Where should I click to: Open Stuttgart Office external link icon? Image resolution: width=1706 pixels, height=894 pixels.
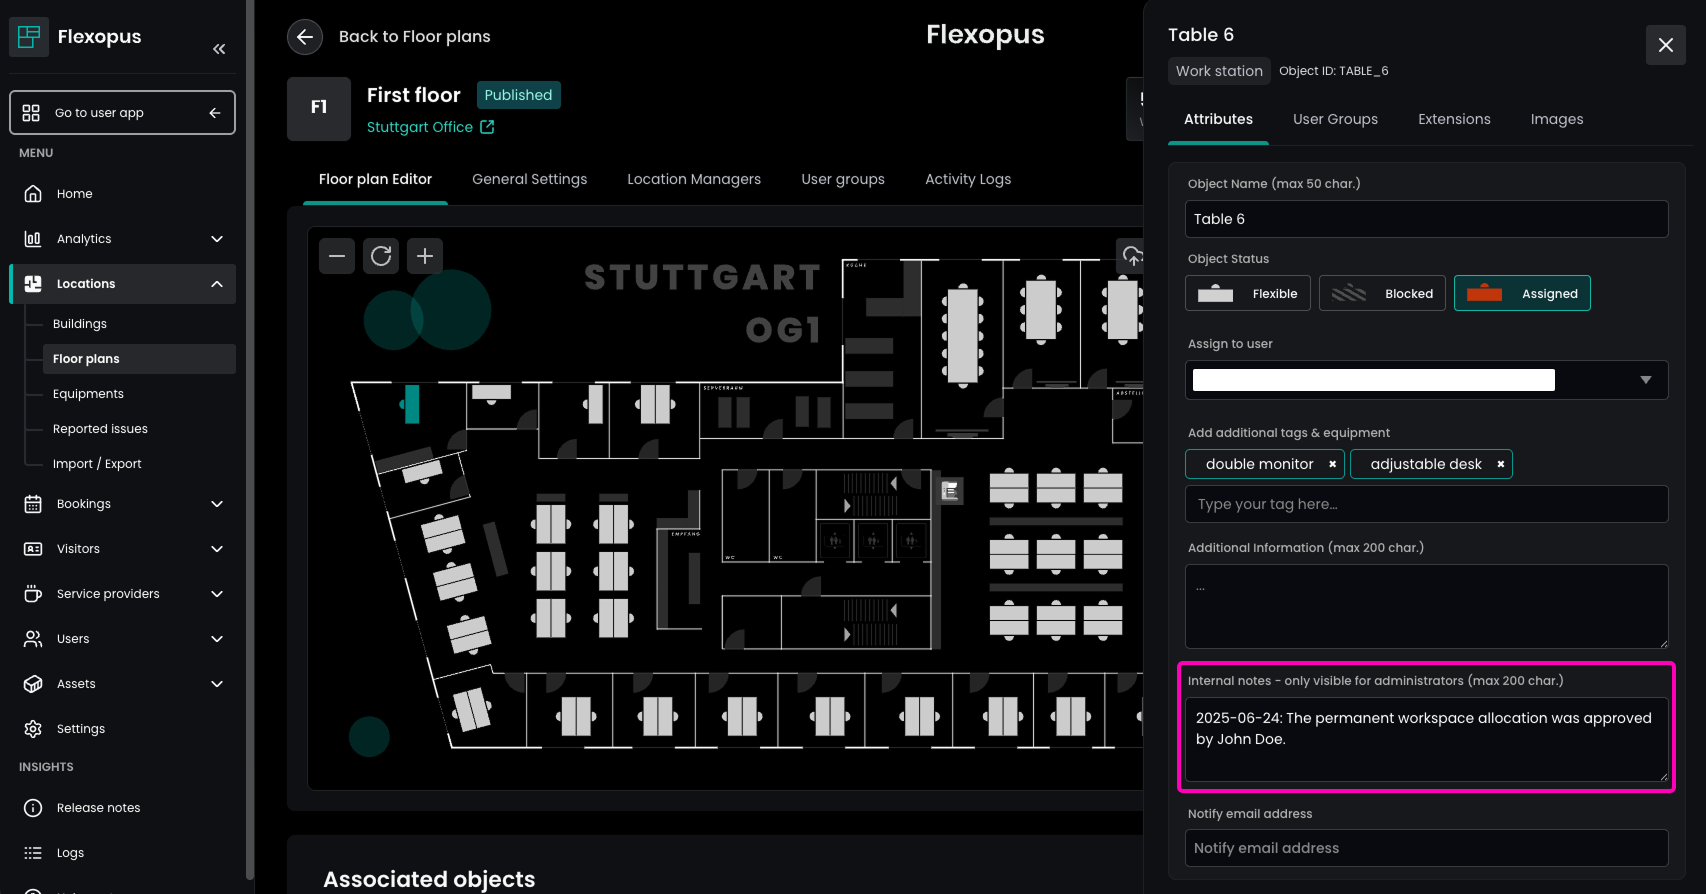(487, 127)
